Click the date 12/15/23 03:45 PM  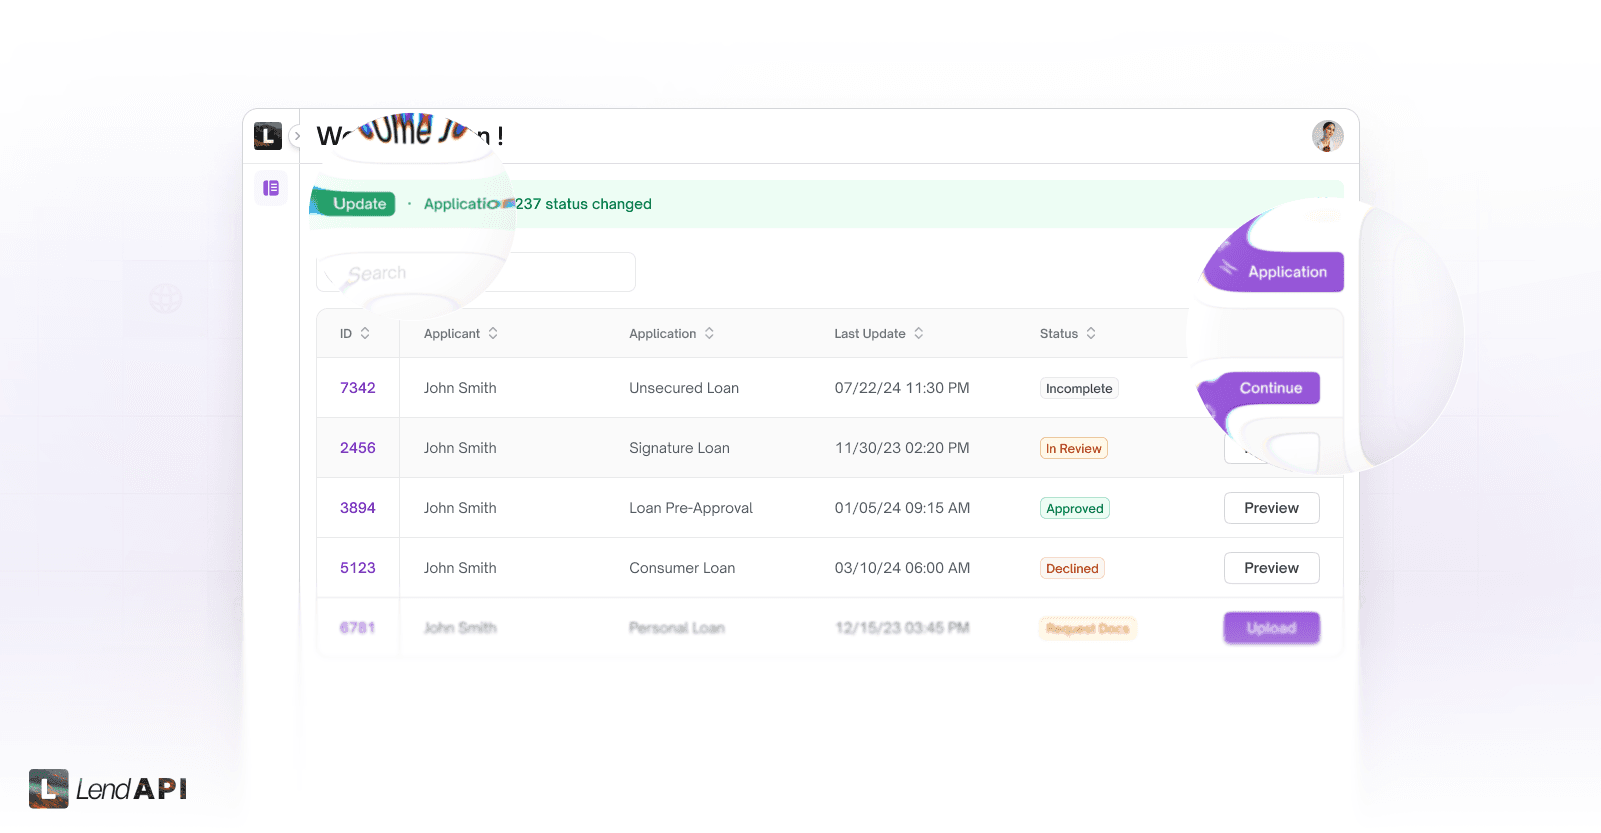point(902,628)
